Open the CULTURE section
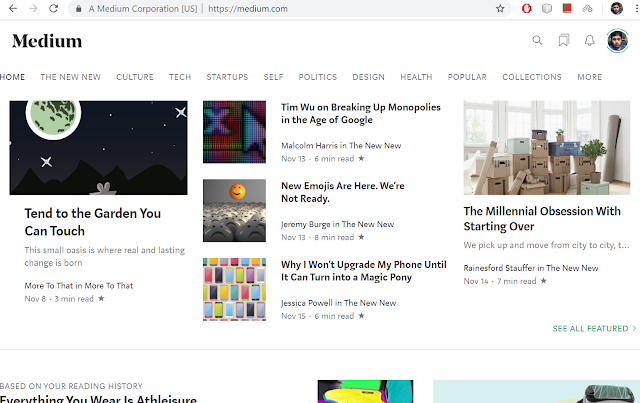Image resolution: width=640 pixels, height=403 pixels. [135, 77]
